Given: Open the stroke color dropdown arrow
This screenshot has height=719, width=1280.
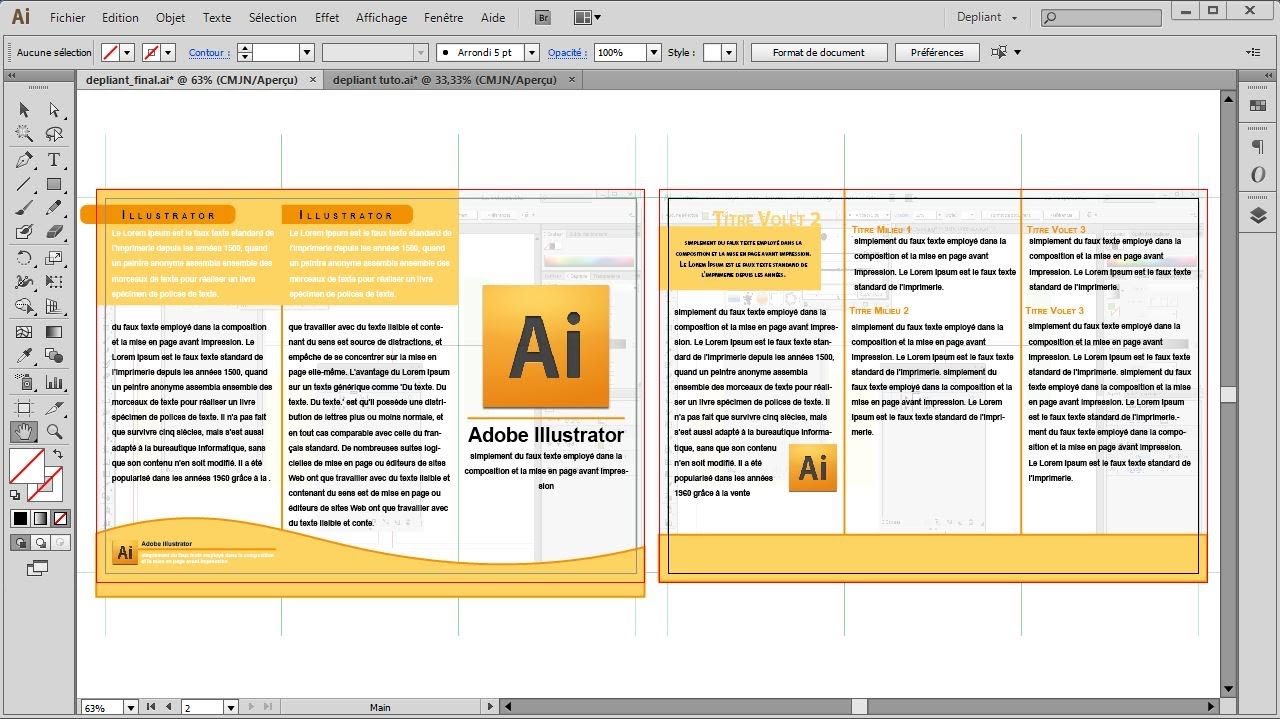Looking at the screenshot, I should click(168, 52).
